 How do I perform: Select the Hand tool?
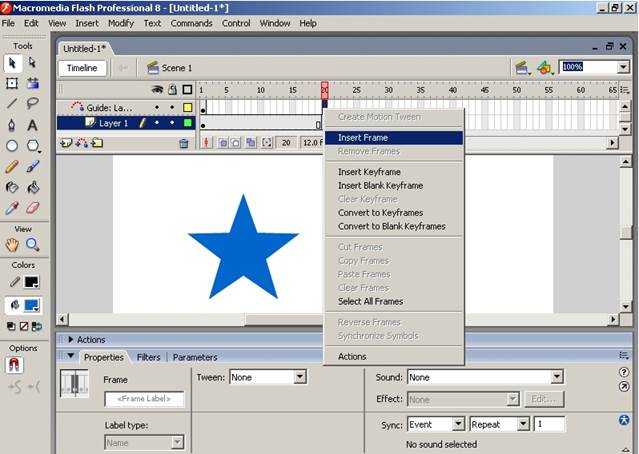12,245
